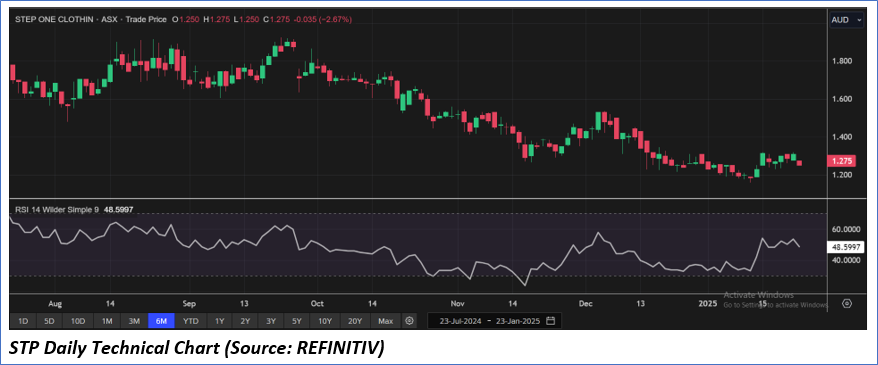The height and width of the screenshot is (365, 878).
Task: Click the Sep date axis label
Action: point(190,304)
